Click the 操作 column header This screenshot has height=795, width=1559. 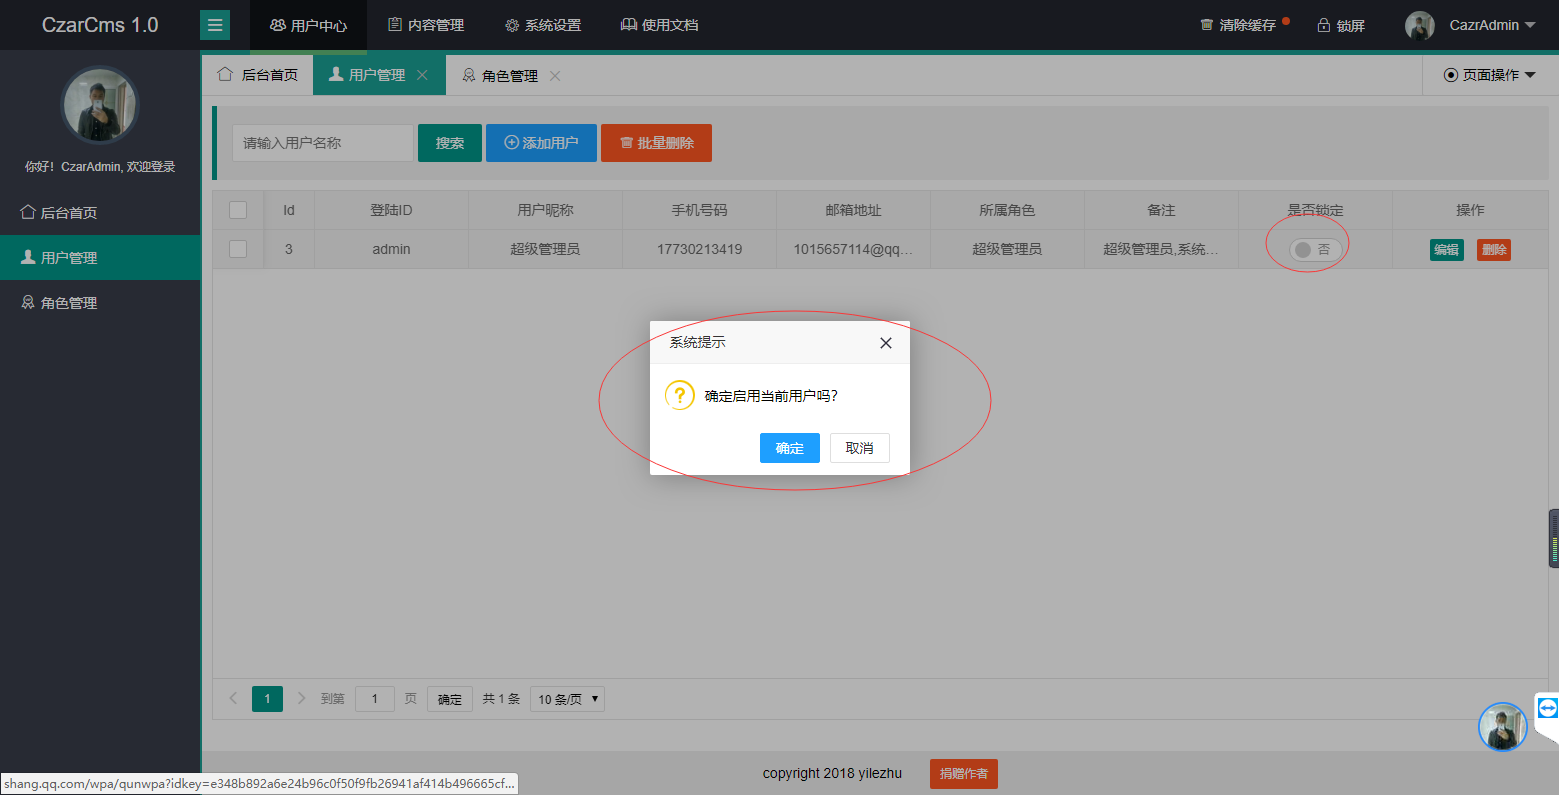click(x=1470, y=210)
